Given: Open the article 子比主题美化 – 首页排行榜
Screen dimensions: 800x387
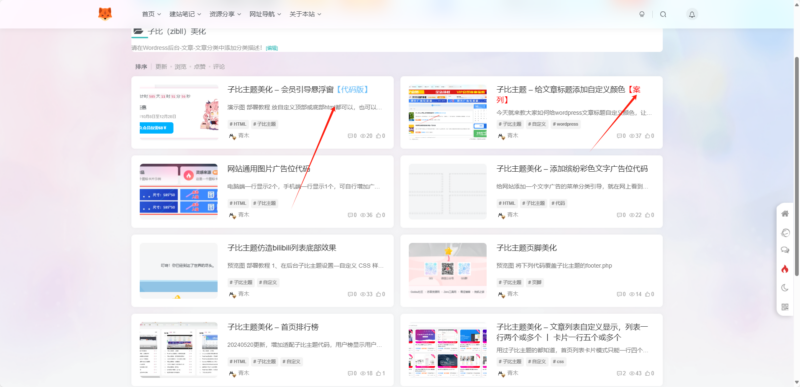Looking at the screenshot, I should tap(273, 327).
